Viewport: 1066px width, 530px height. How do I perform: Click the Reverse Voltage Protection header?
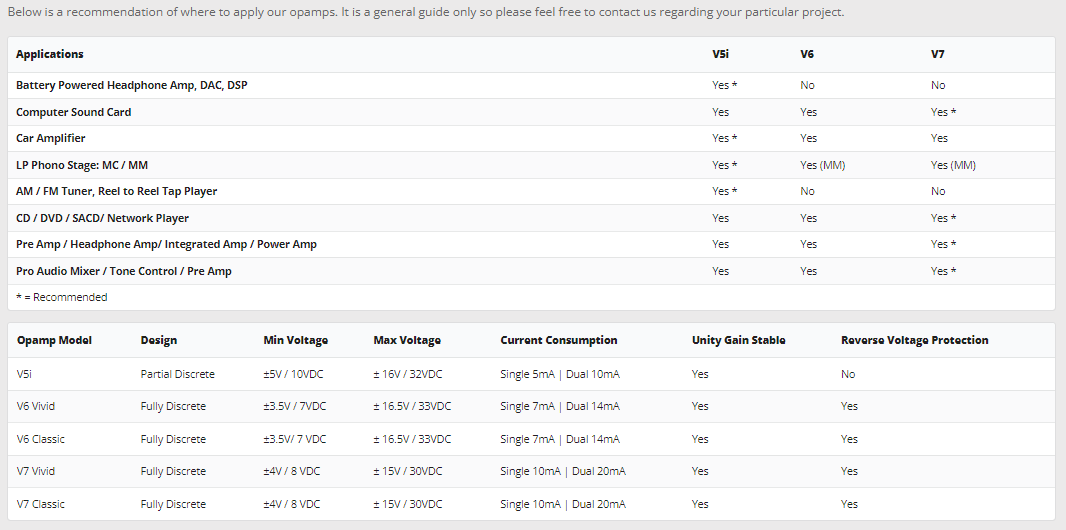point(914,340)
